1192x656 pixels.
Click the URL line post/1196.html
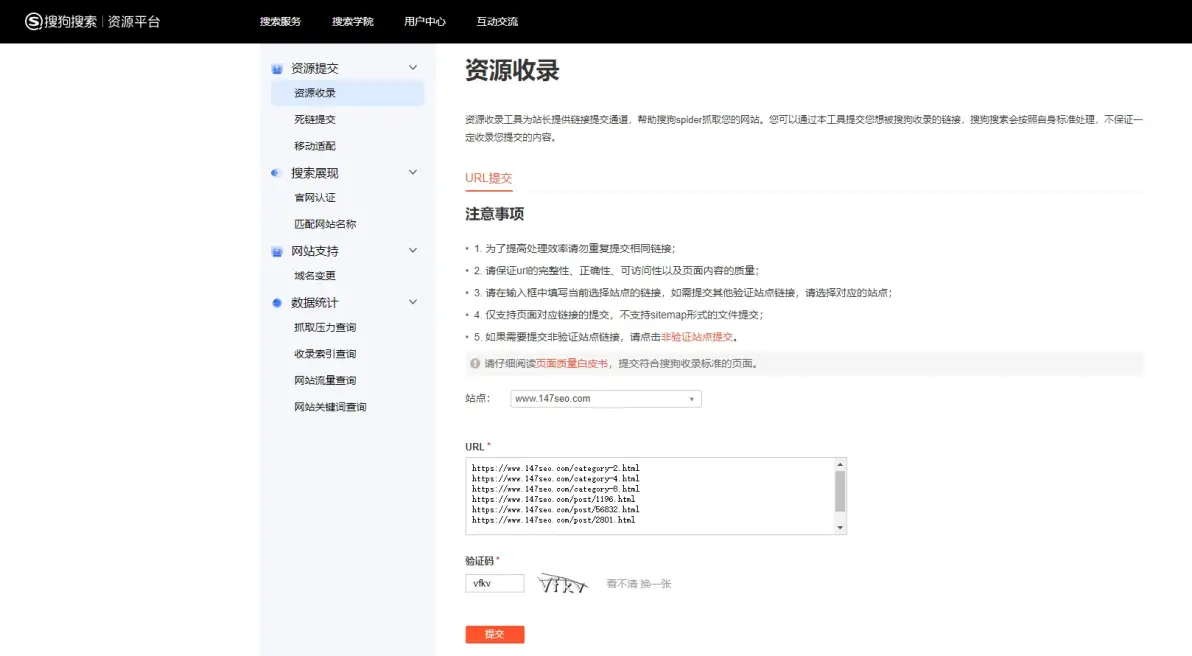(553, 499)
